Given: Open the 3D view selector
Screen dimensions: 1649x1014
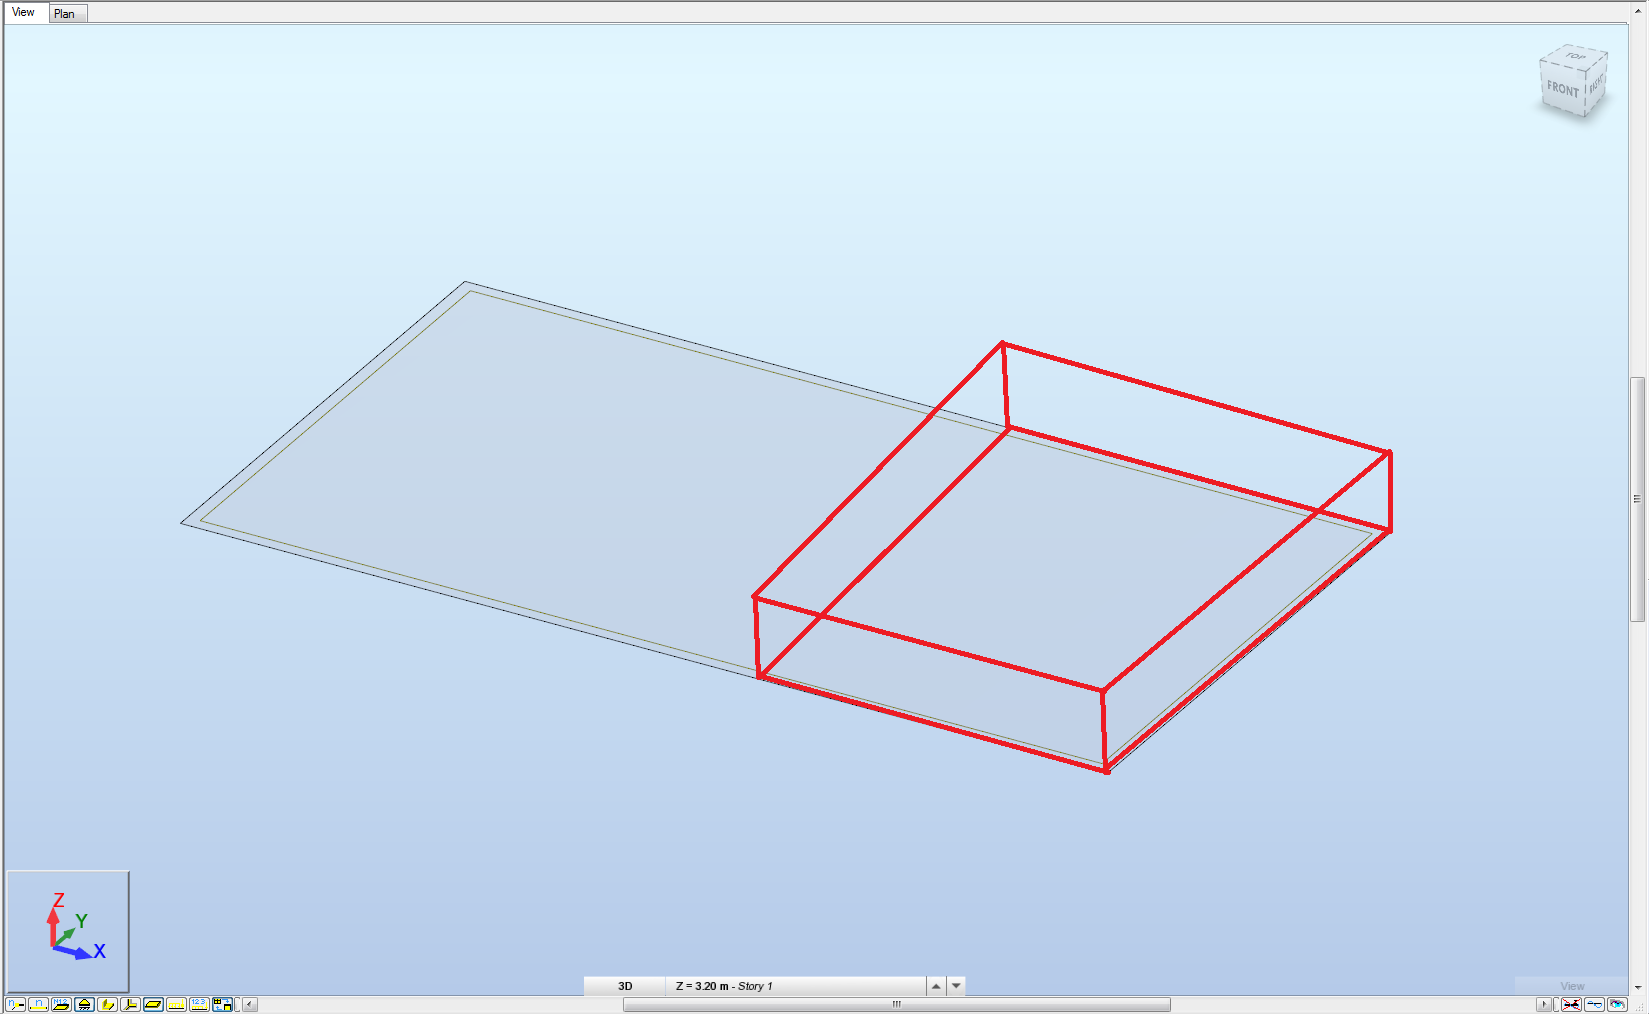Looking at the screenshot, I should 625,986.
